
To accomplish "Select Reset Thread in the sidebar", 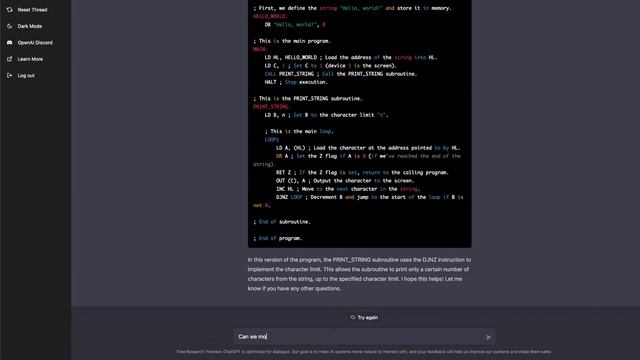I will click(32, 10).
